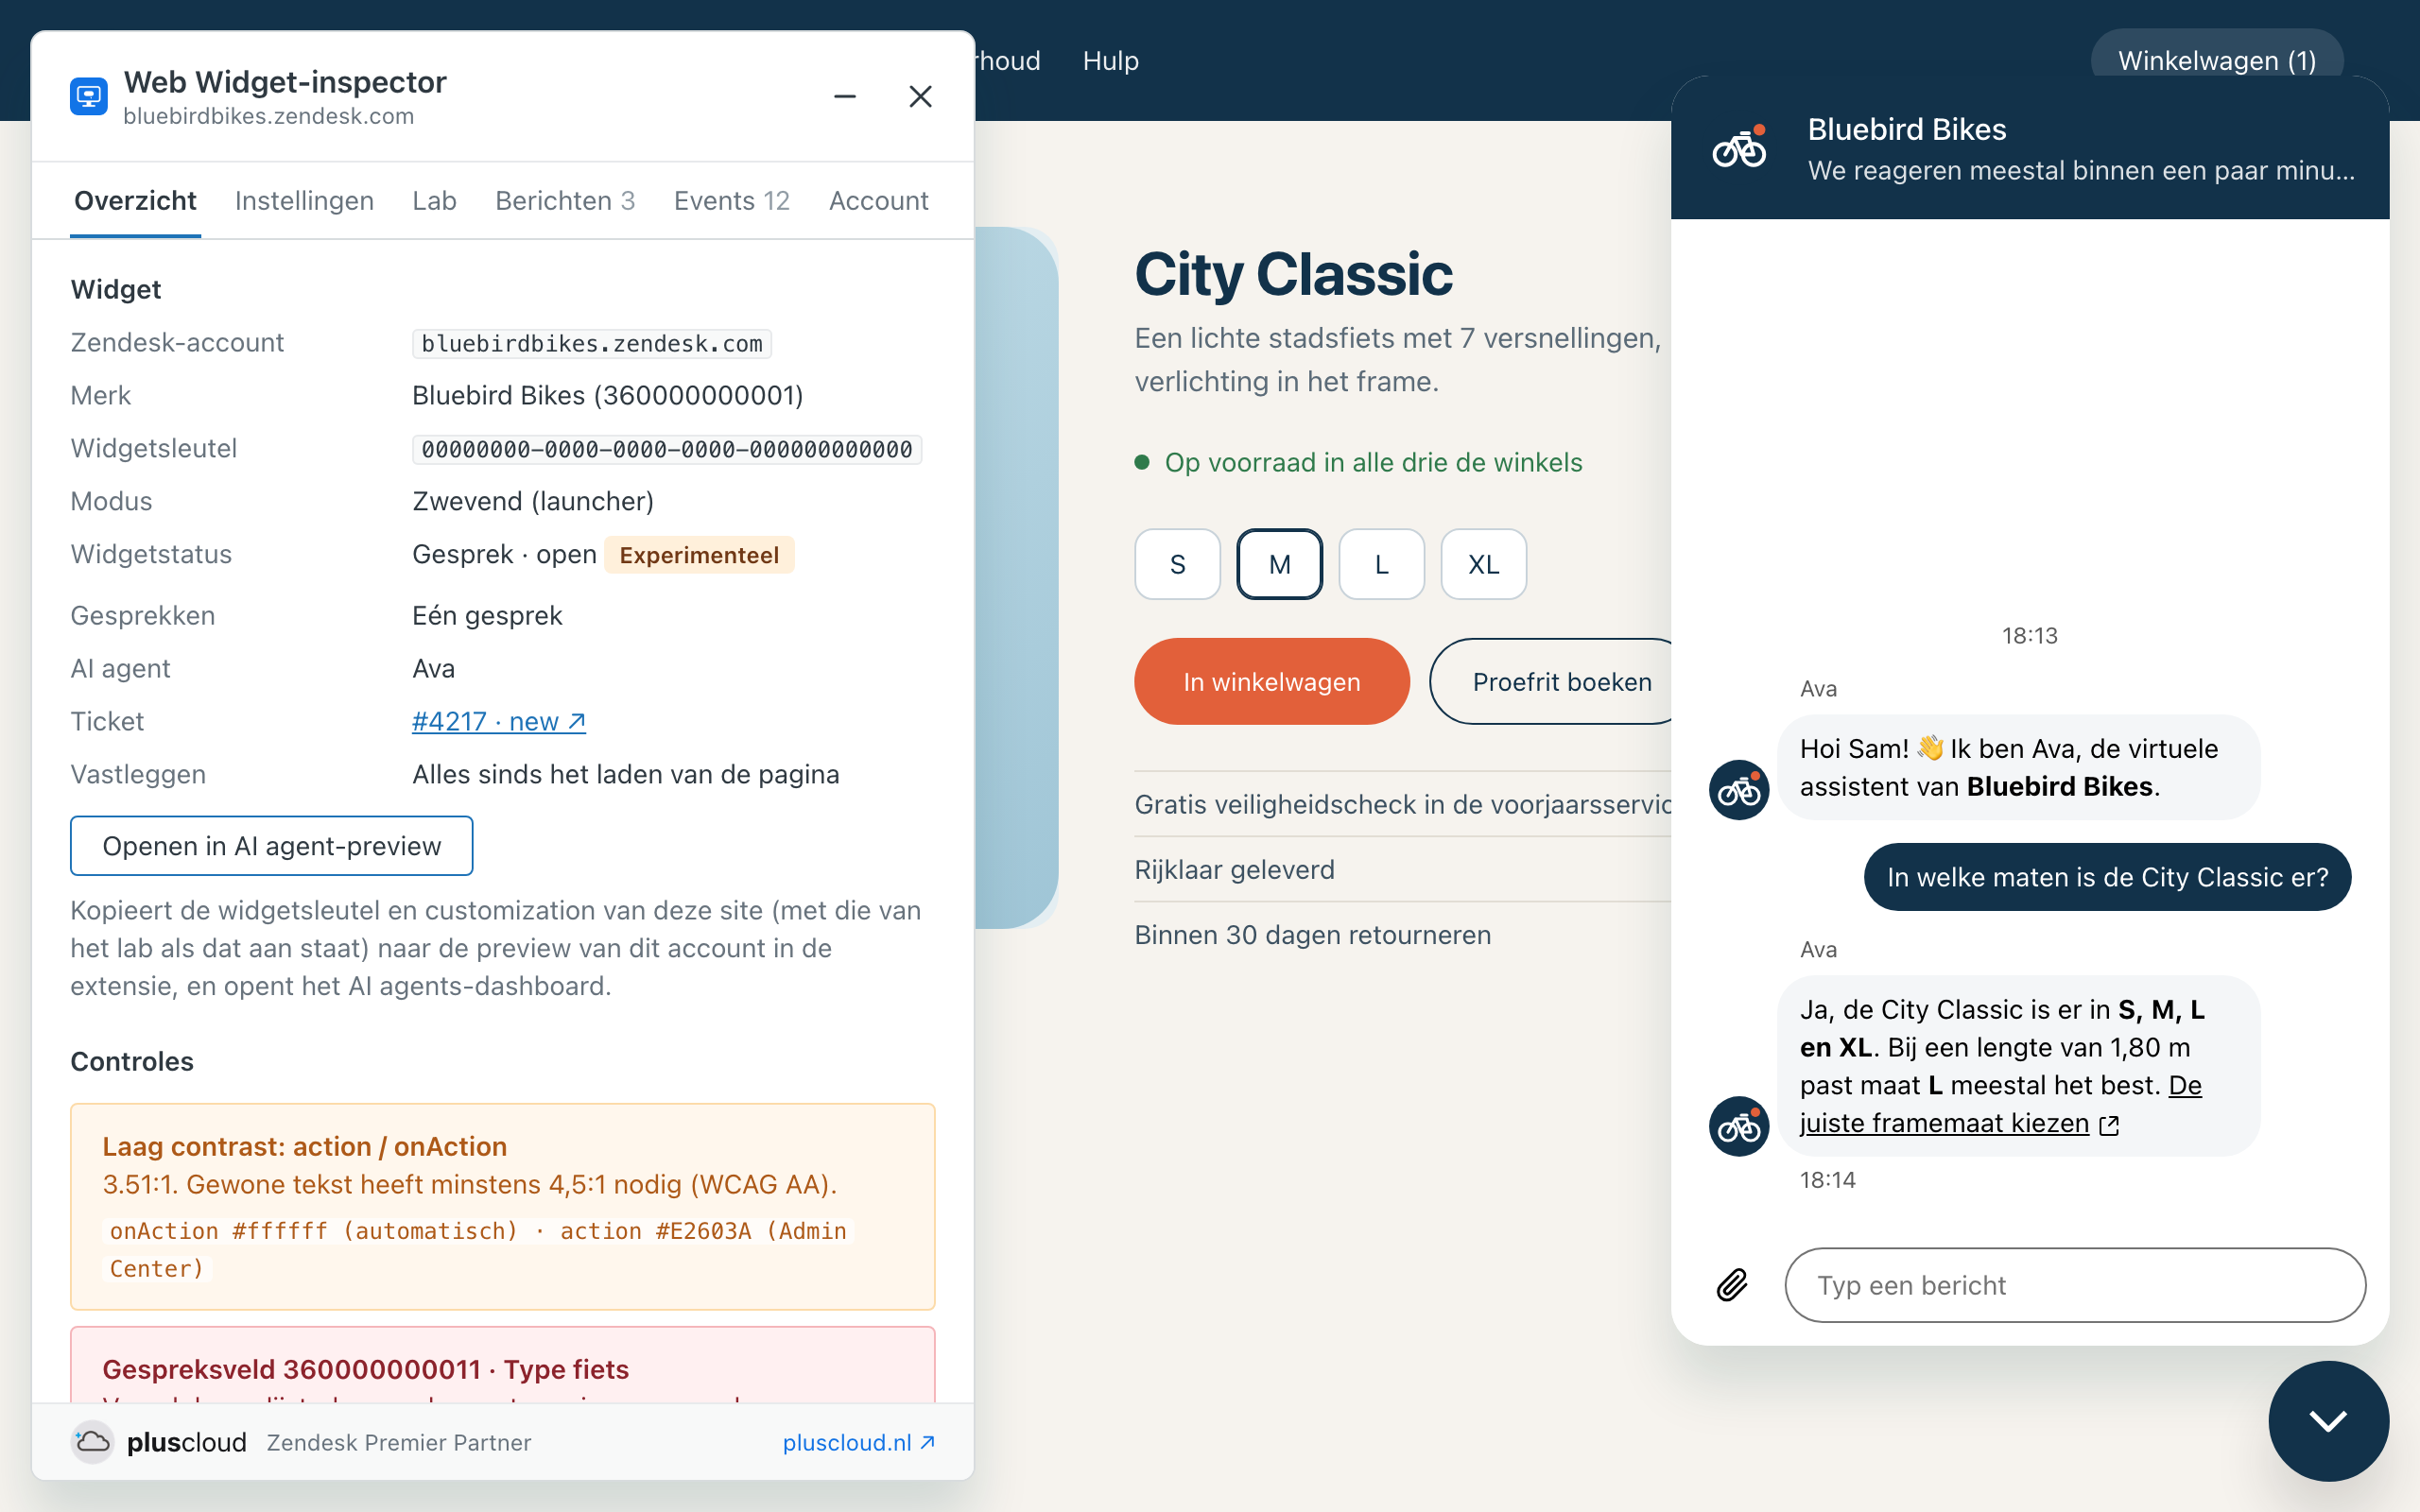Click the attachment paperclip icon in chat
The height and width of the screenshot is (1512, 2420).
coord(1732,1284)
